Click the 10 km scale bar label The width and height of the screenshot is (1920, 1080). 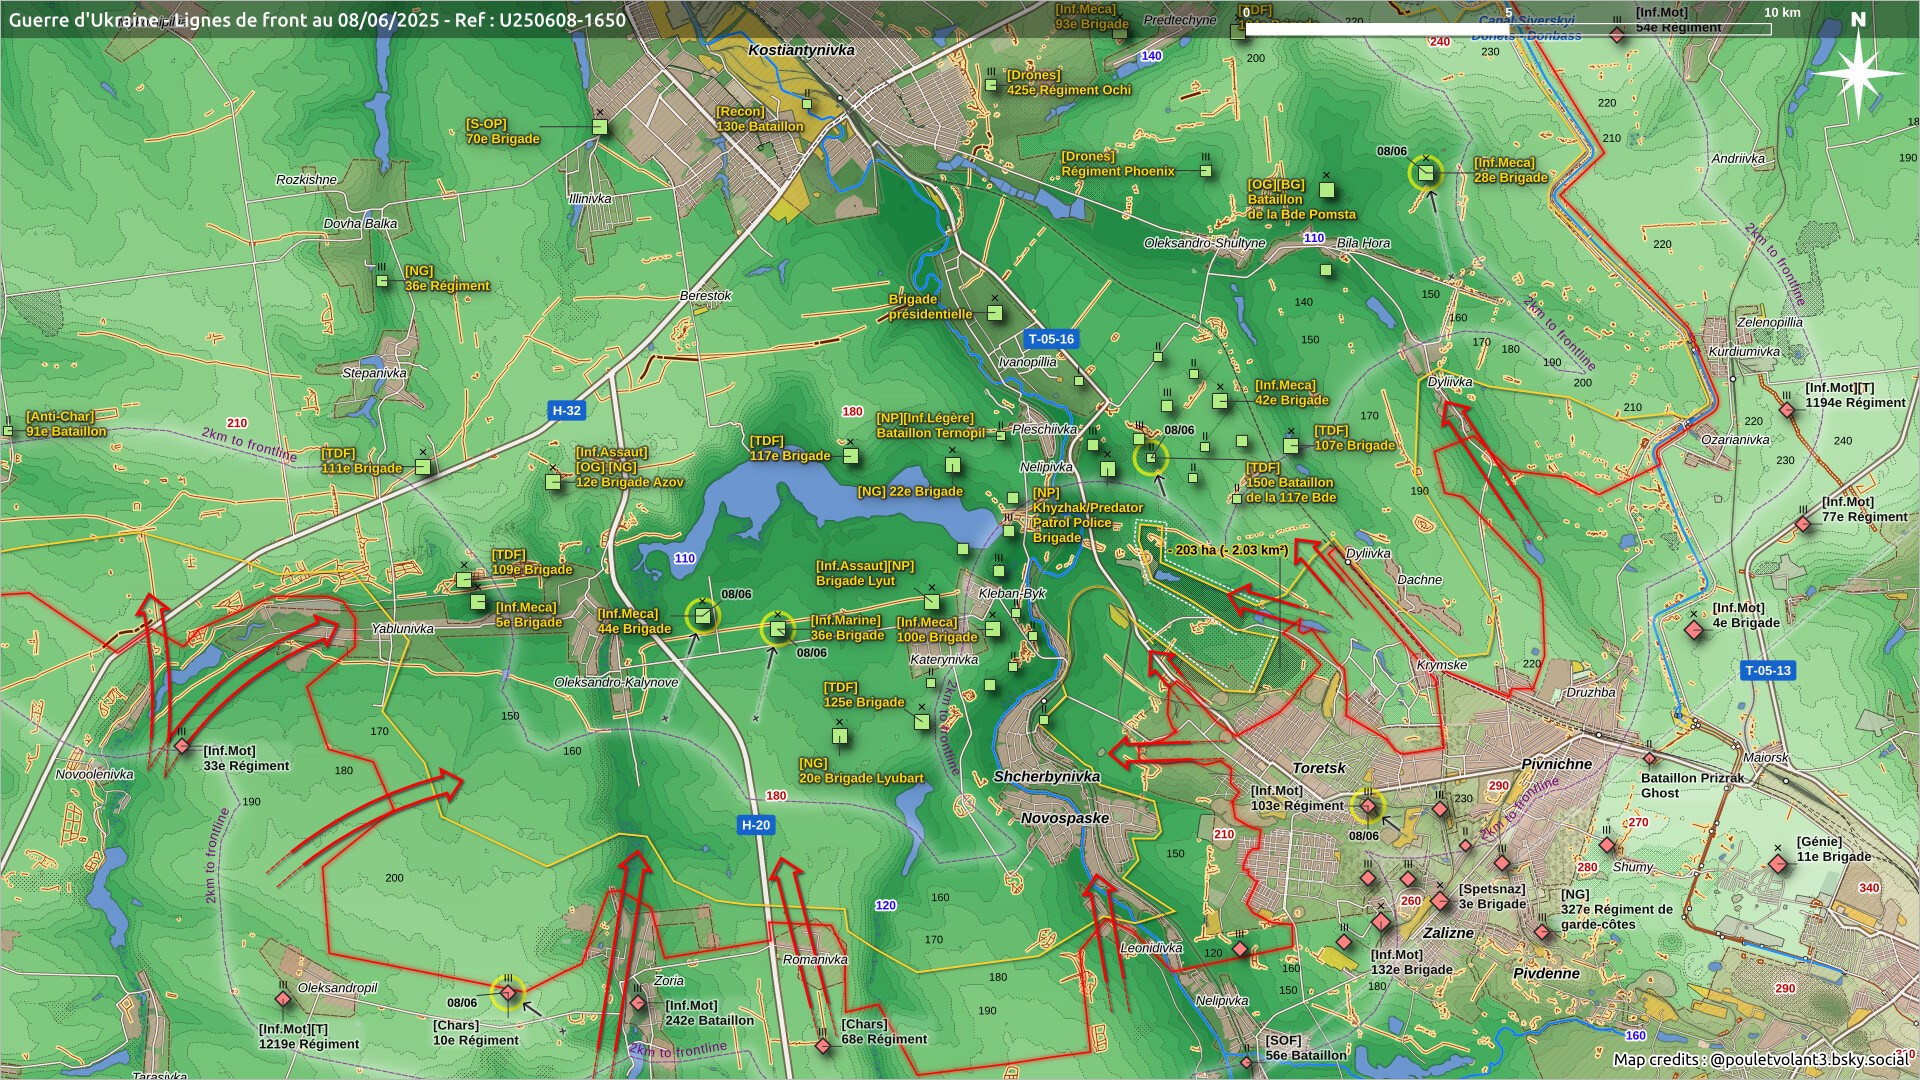(1782, 12)
